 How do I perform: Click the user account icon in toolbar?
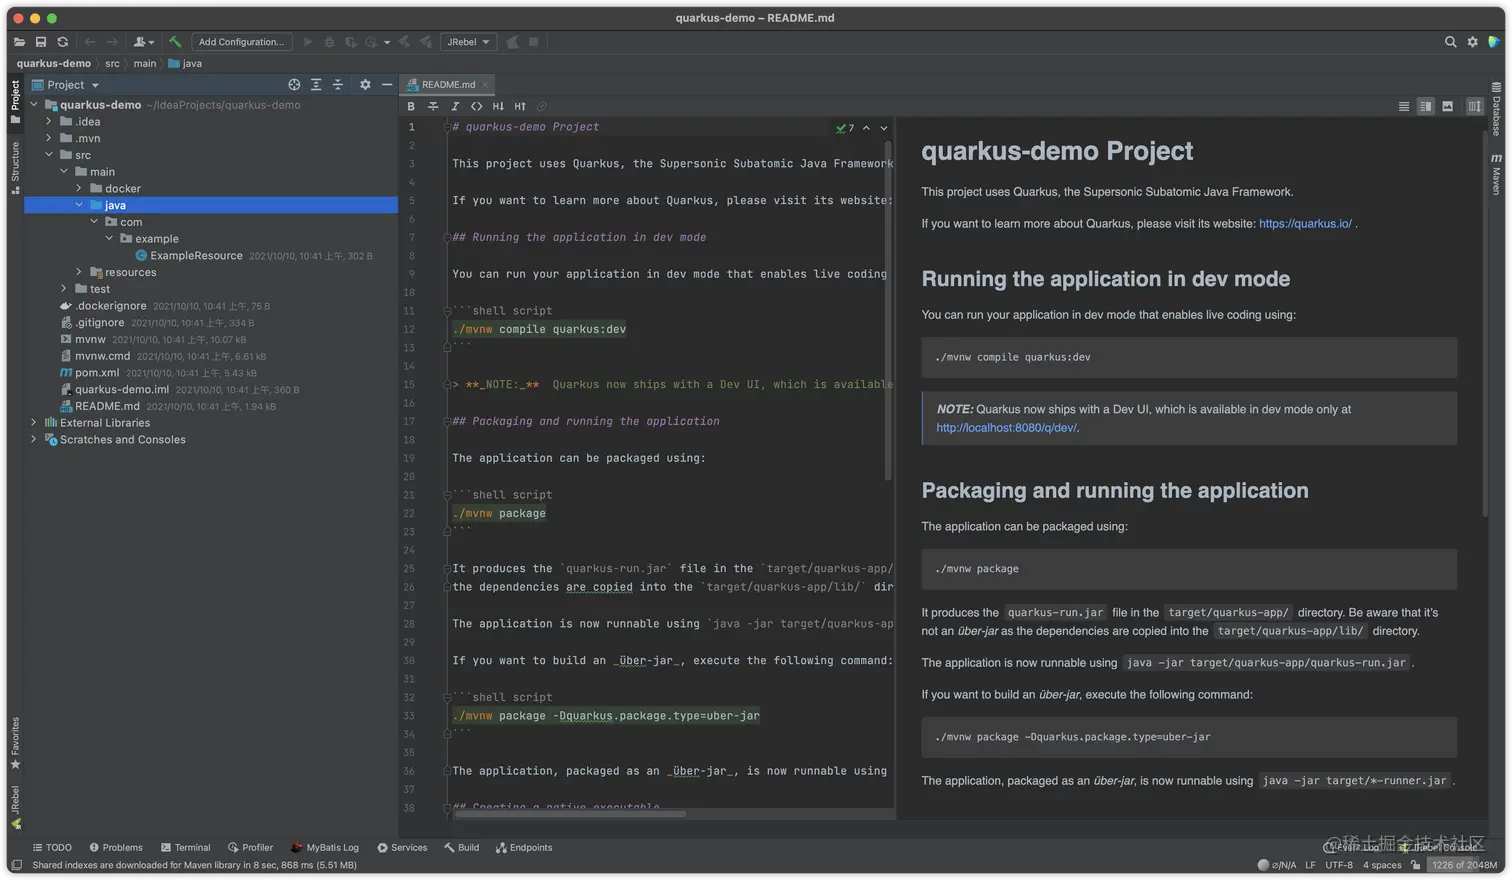point(144,42)
